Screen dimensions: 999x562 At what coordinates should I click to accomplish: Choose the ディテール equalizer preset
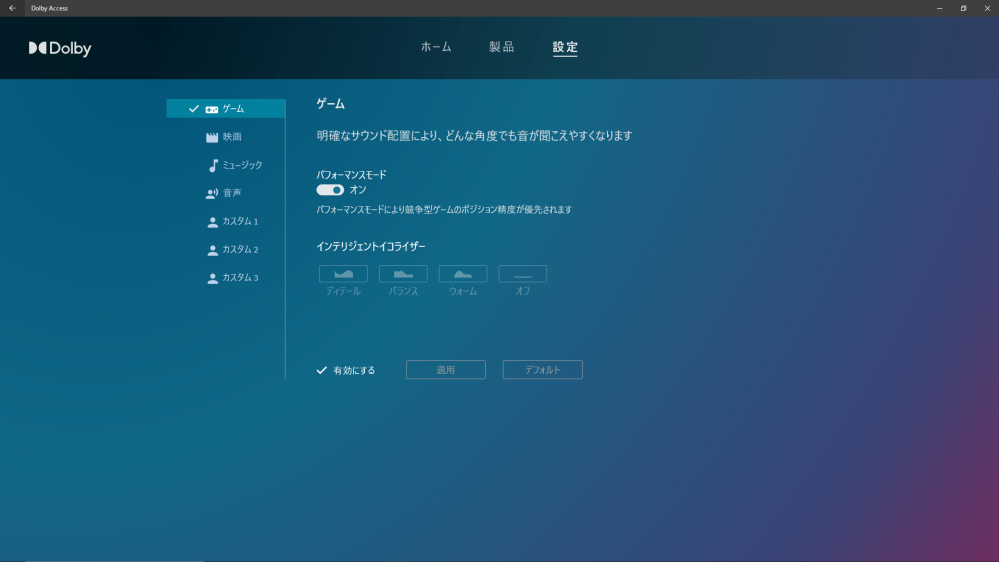(343, 274)
